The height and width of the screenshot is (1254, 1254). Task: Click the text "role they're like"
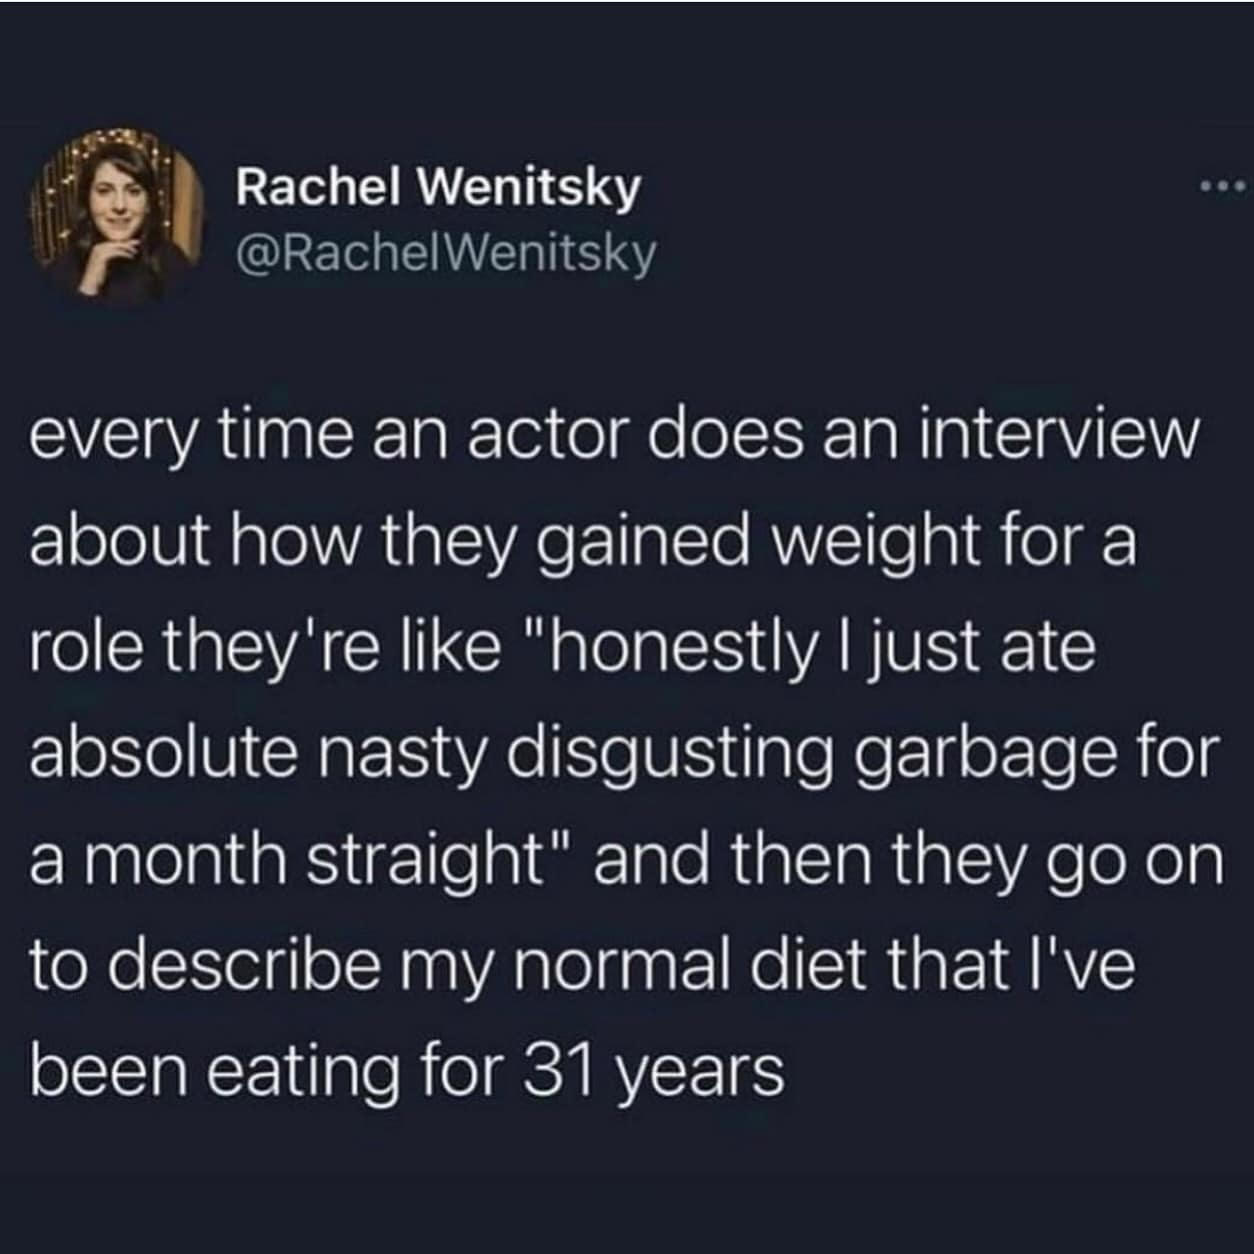265,648
